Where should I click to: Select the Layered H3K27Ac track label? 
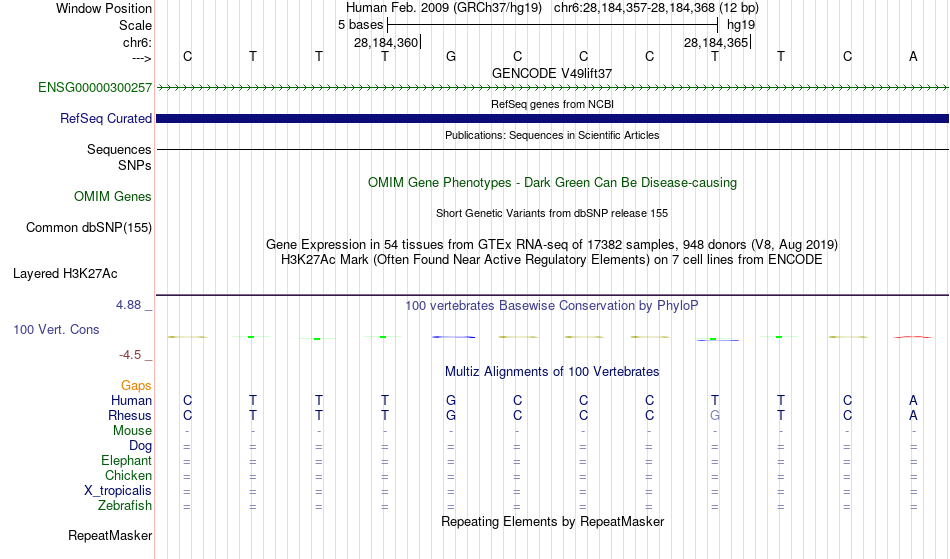coord(65,274)
